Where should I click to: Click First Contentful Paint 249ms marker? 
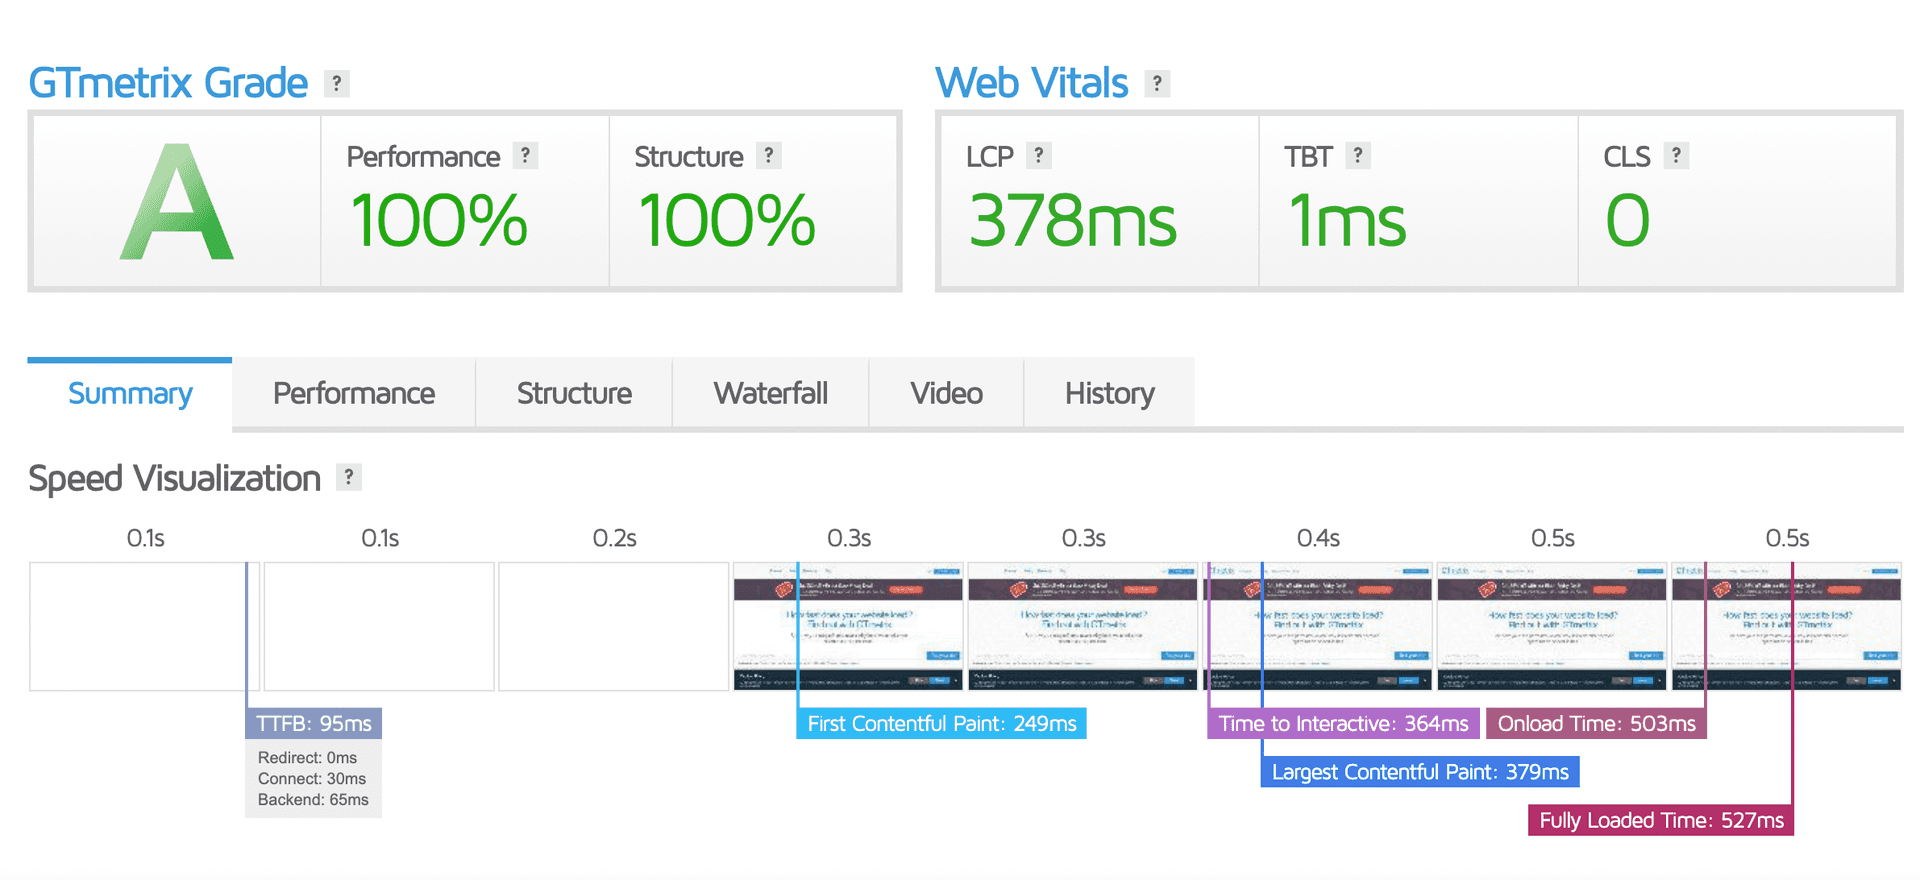tap(941, 723)
